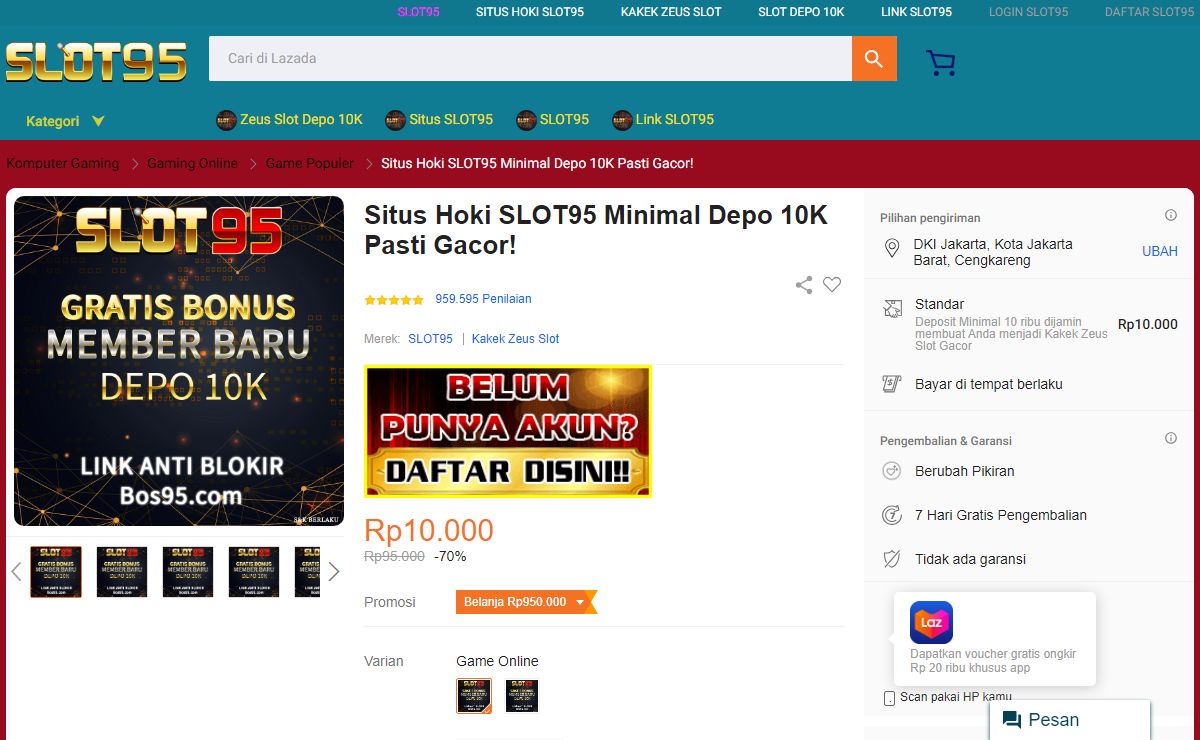1200x740 pixels.
Task: Click the Standar delivery box icon
Action: coord(893,309)
